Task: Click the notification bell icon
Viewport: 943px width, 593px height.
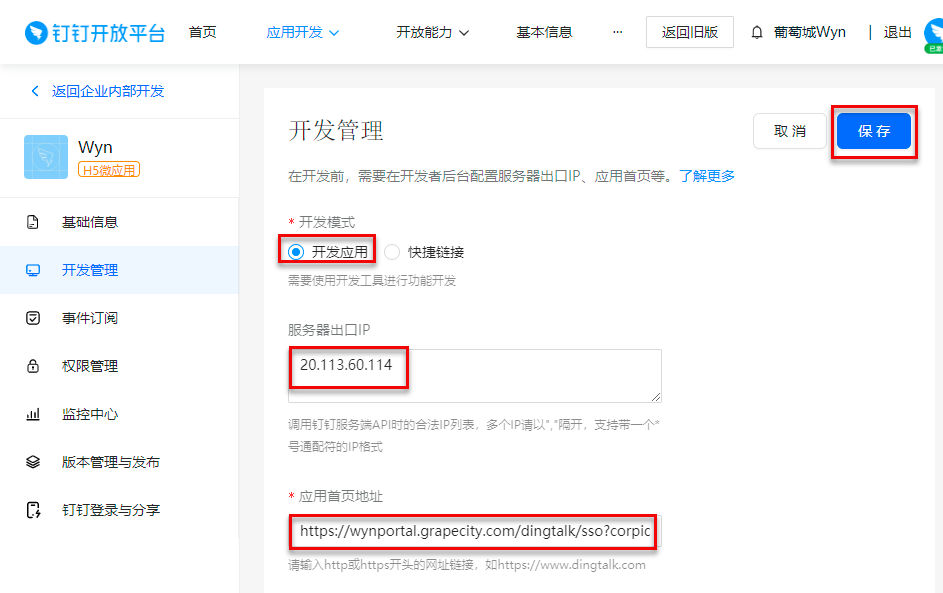Action: pos(757,32)
